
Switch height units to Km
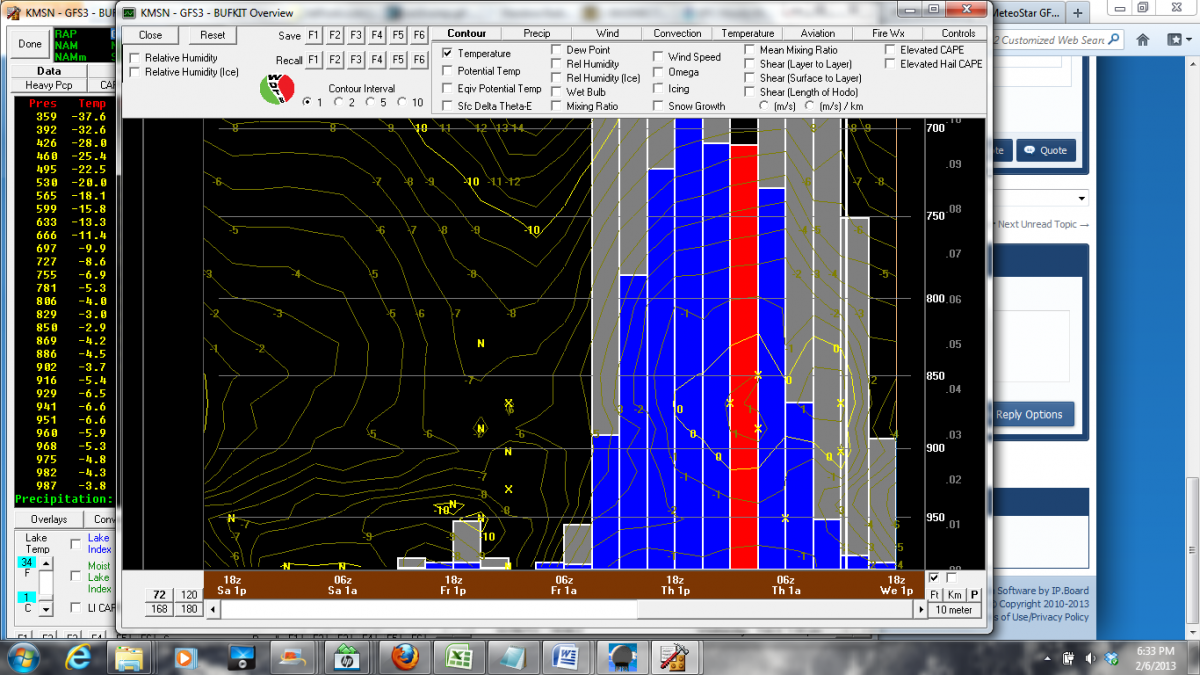click(955, 595)
